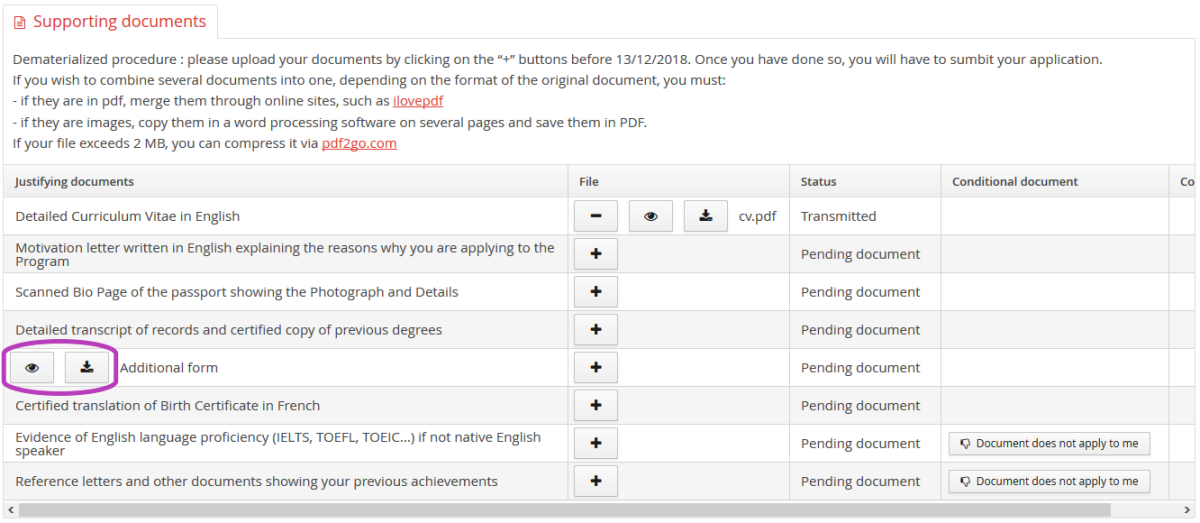1200x523 pixels.
Task: View the Additional form template
Action: pyautogui.click(x=32, y=368)
